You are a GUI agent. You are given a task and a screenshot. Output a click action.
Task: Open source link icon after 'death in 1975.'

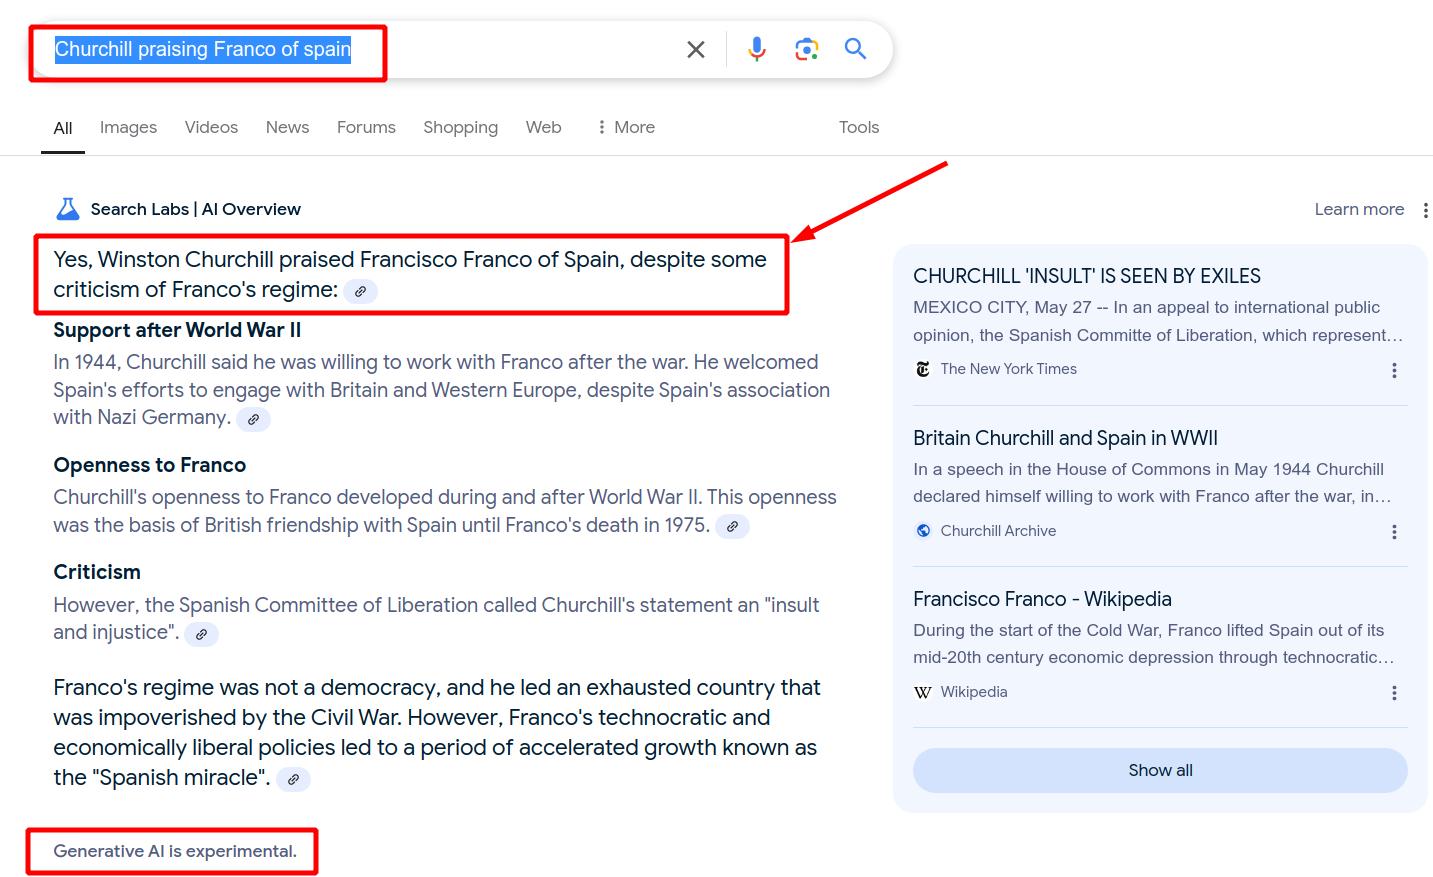tap(732, 527)
